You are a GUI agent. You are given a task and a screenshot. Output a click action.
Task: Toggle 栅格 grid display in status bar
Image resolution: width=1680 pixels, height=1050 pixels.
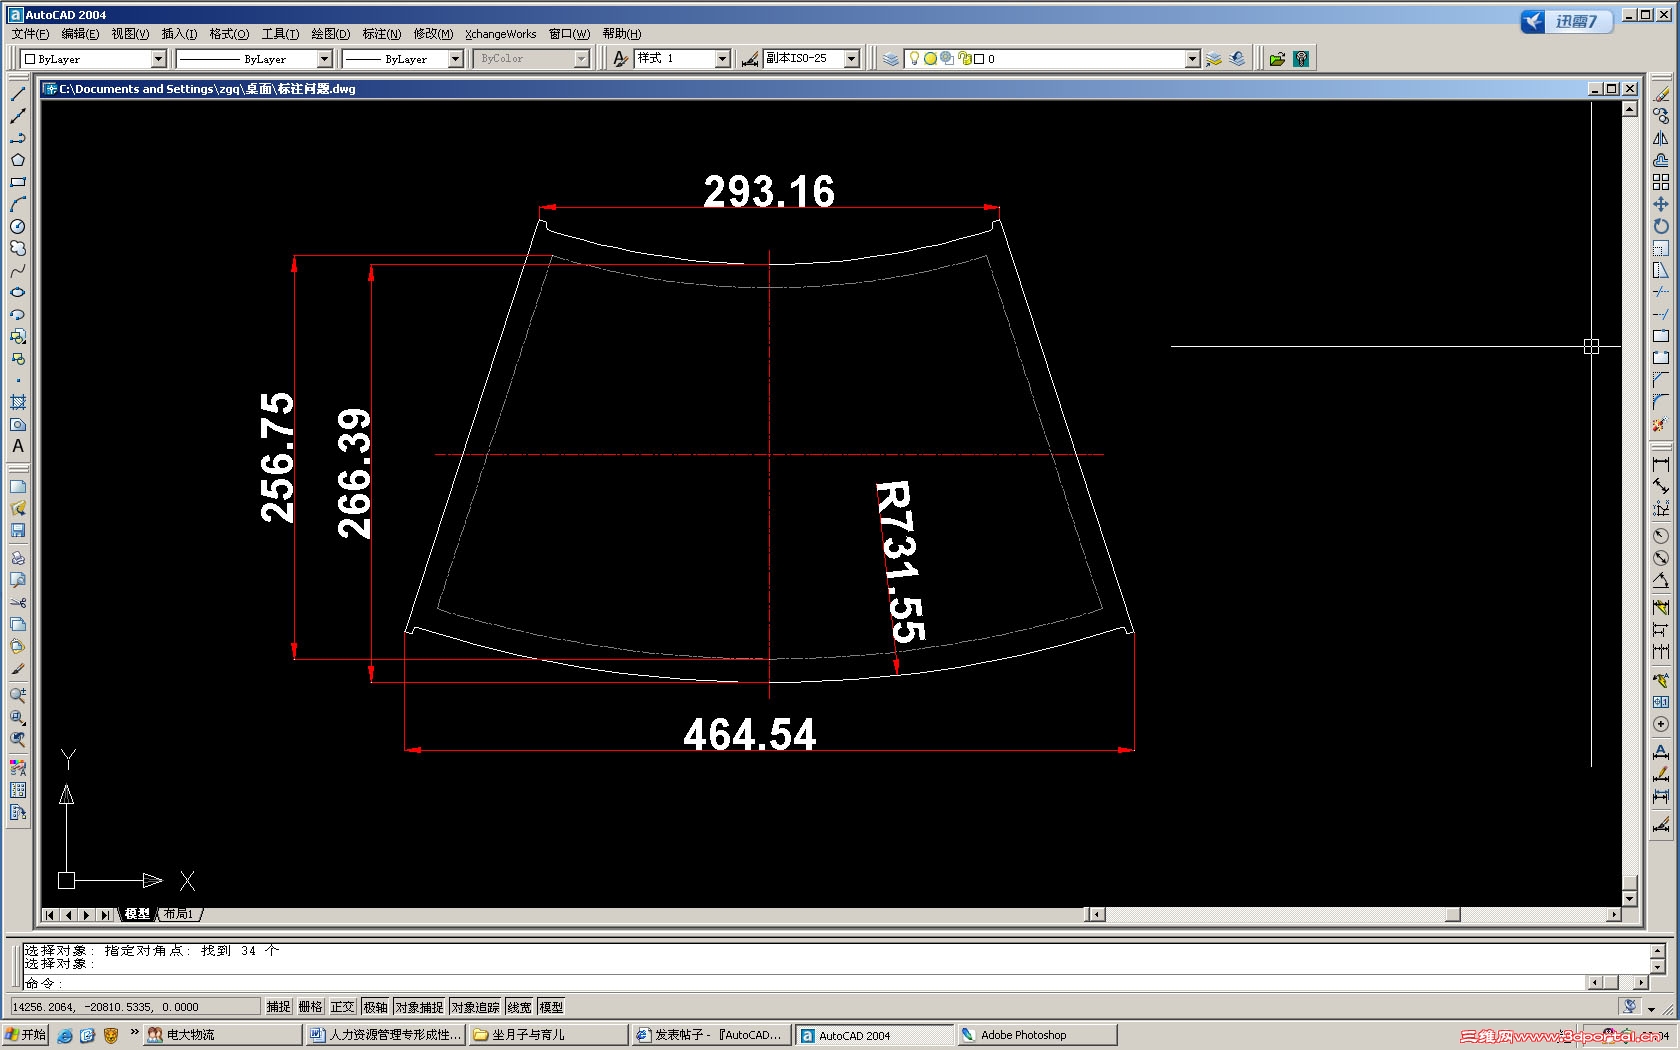[x=311, y=1007]
